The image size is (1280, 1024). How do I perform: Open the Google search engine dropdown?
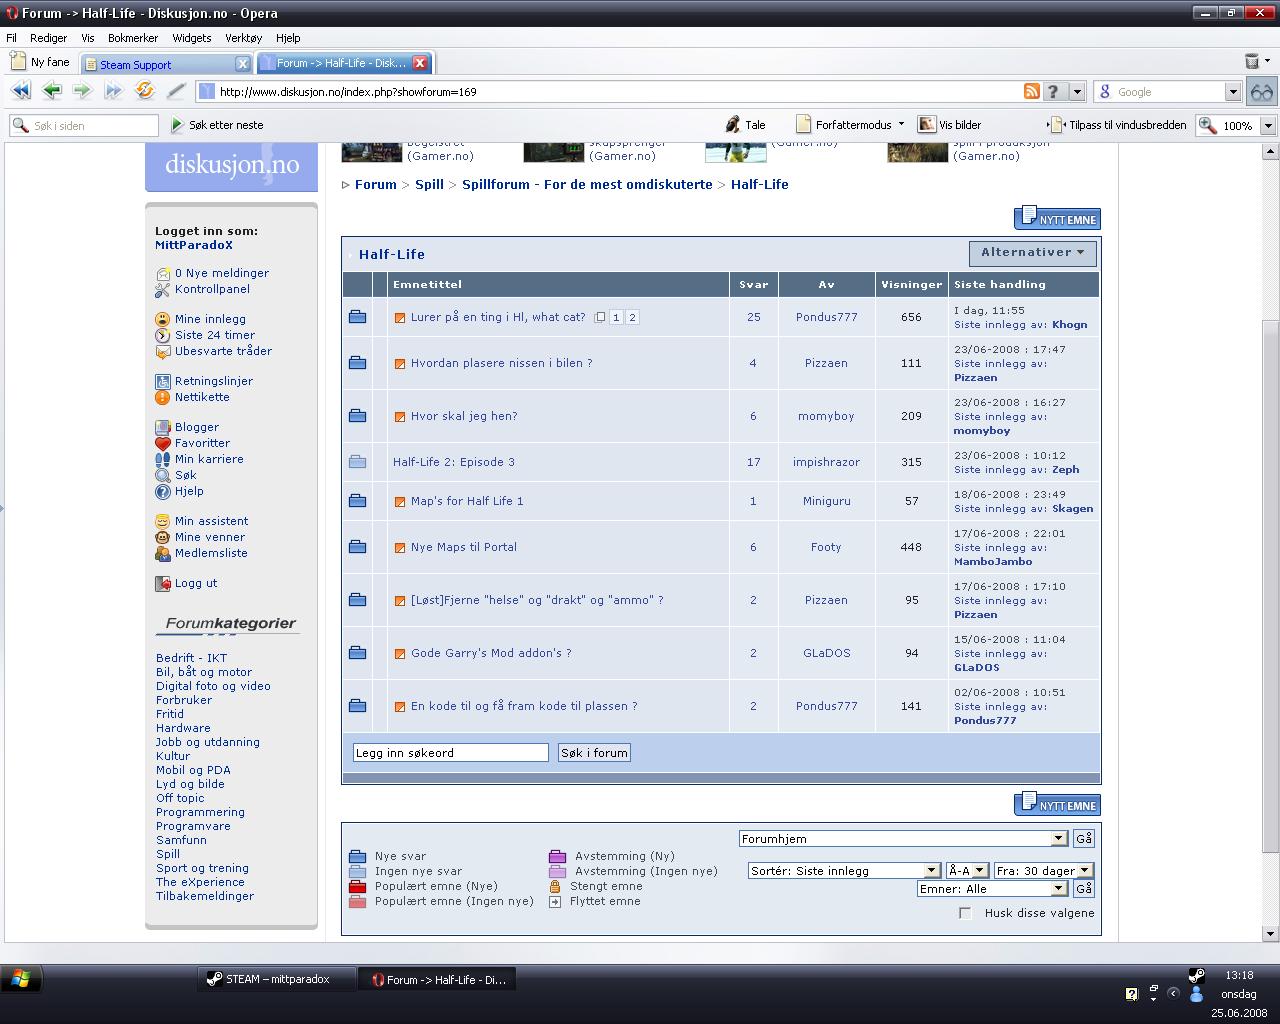point(1233,92)
